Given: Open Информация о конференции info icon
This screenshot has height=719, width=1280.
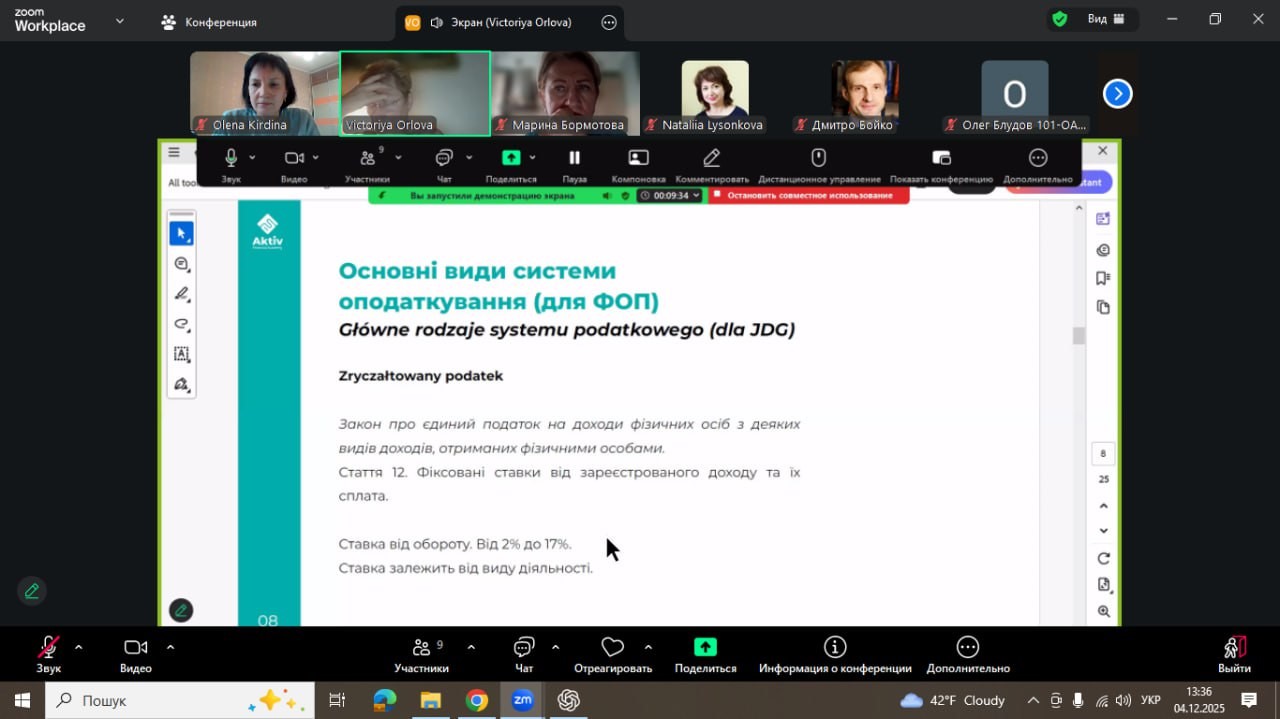Looking at the screenshot, I should click(x=835, y=648).
